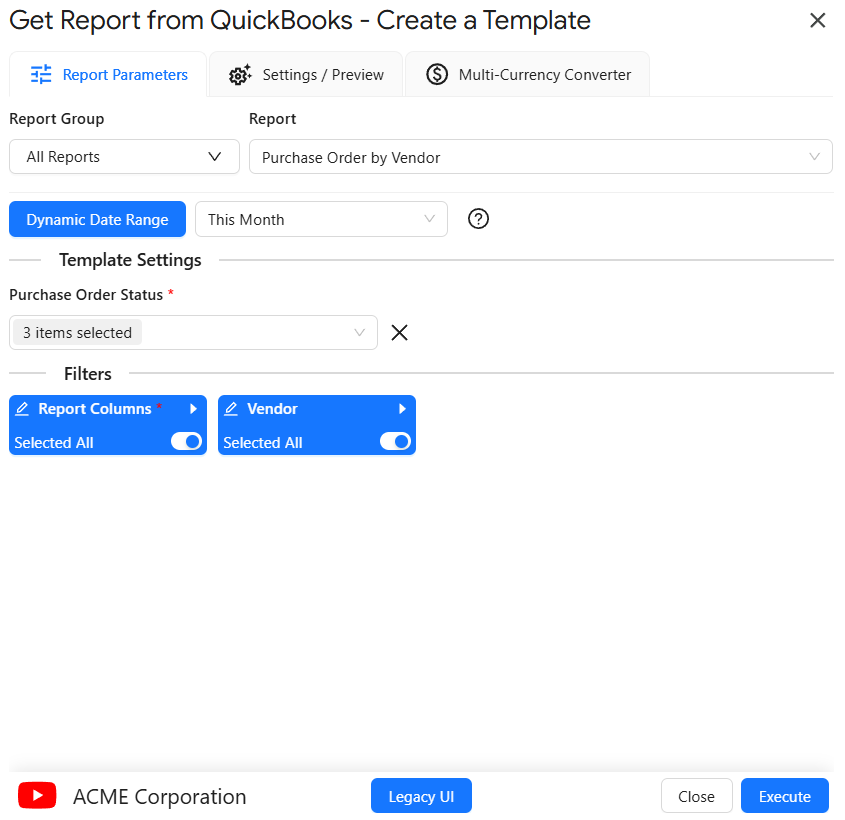845x820 pixels.
Task: Close the dialog with top-right X
Action: click(x=818, y=20)
